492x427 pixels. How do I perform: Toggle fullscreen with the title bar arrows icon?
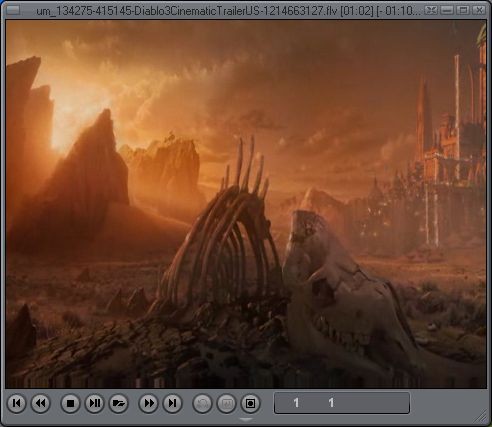coord(431,10)
